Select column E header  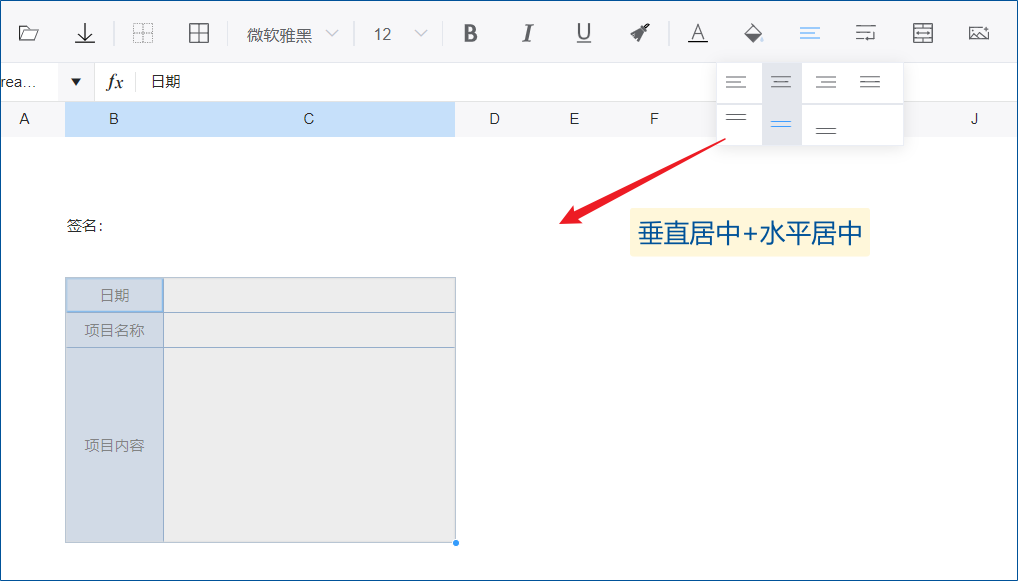click(x=574, y=119)
